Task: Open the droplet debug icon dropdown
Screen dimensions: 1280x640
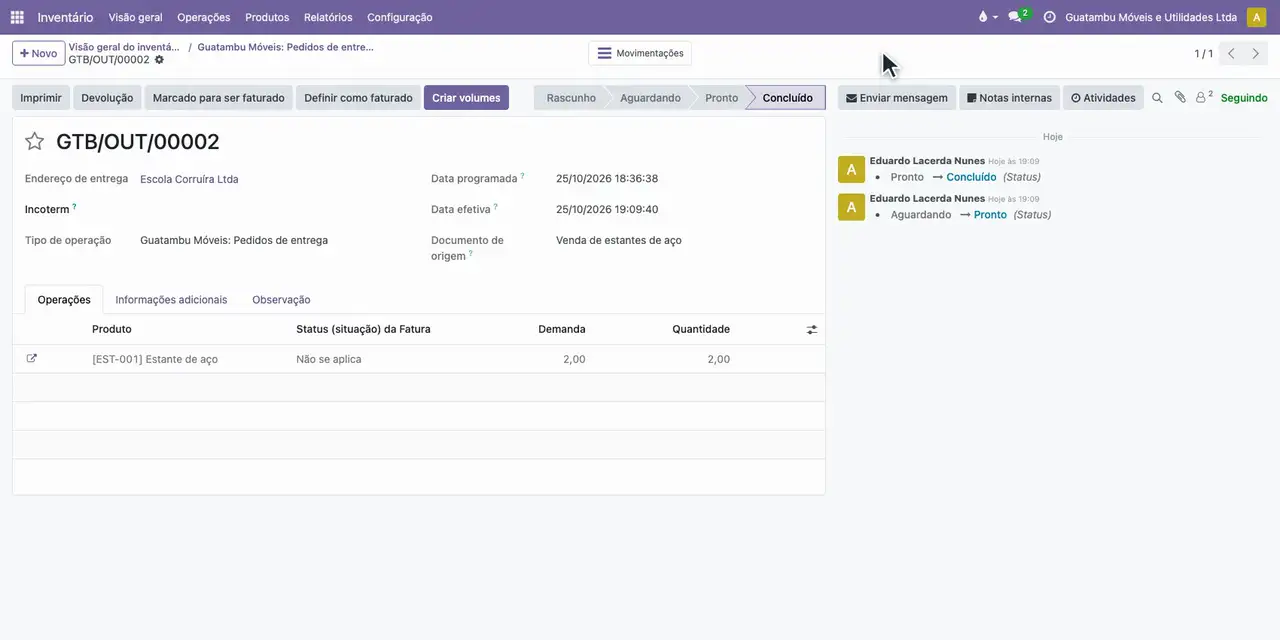Action: (987, 17)
